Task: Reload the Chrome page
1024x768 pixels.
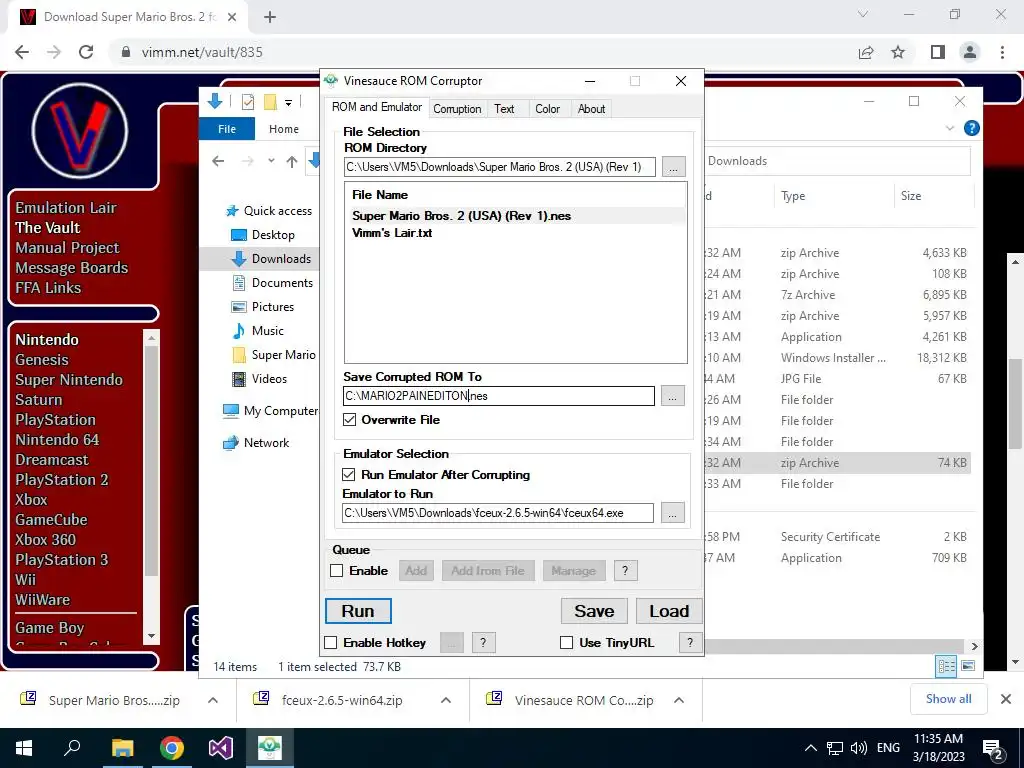Action: (x=86, y=52)
